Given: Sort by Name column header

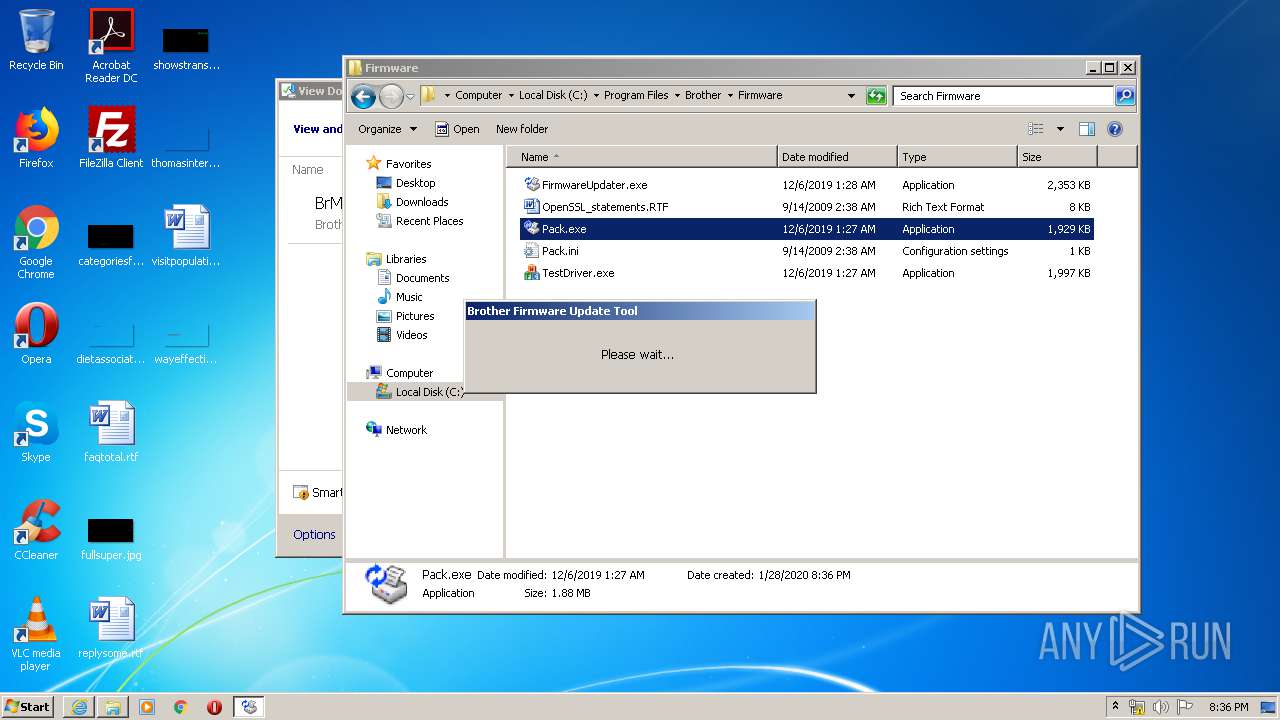Looking at the screenshot, I should coord(642,157).
